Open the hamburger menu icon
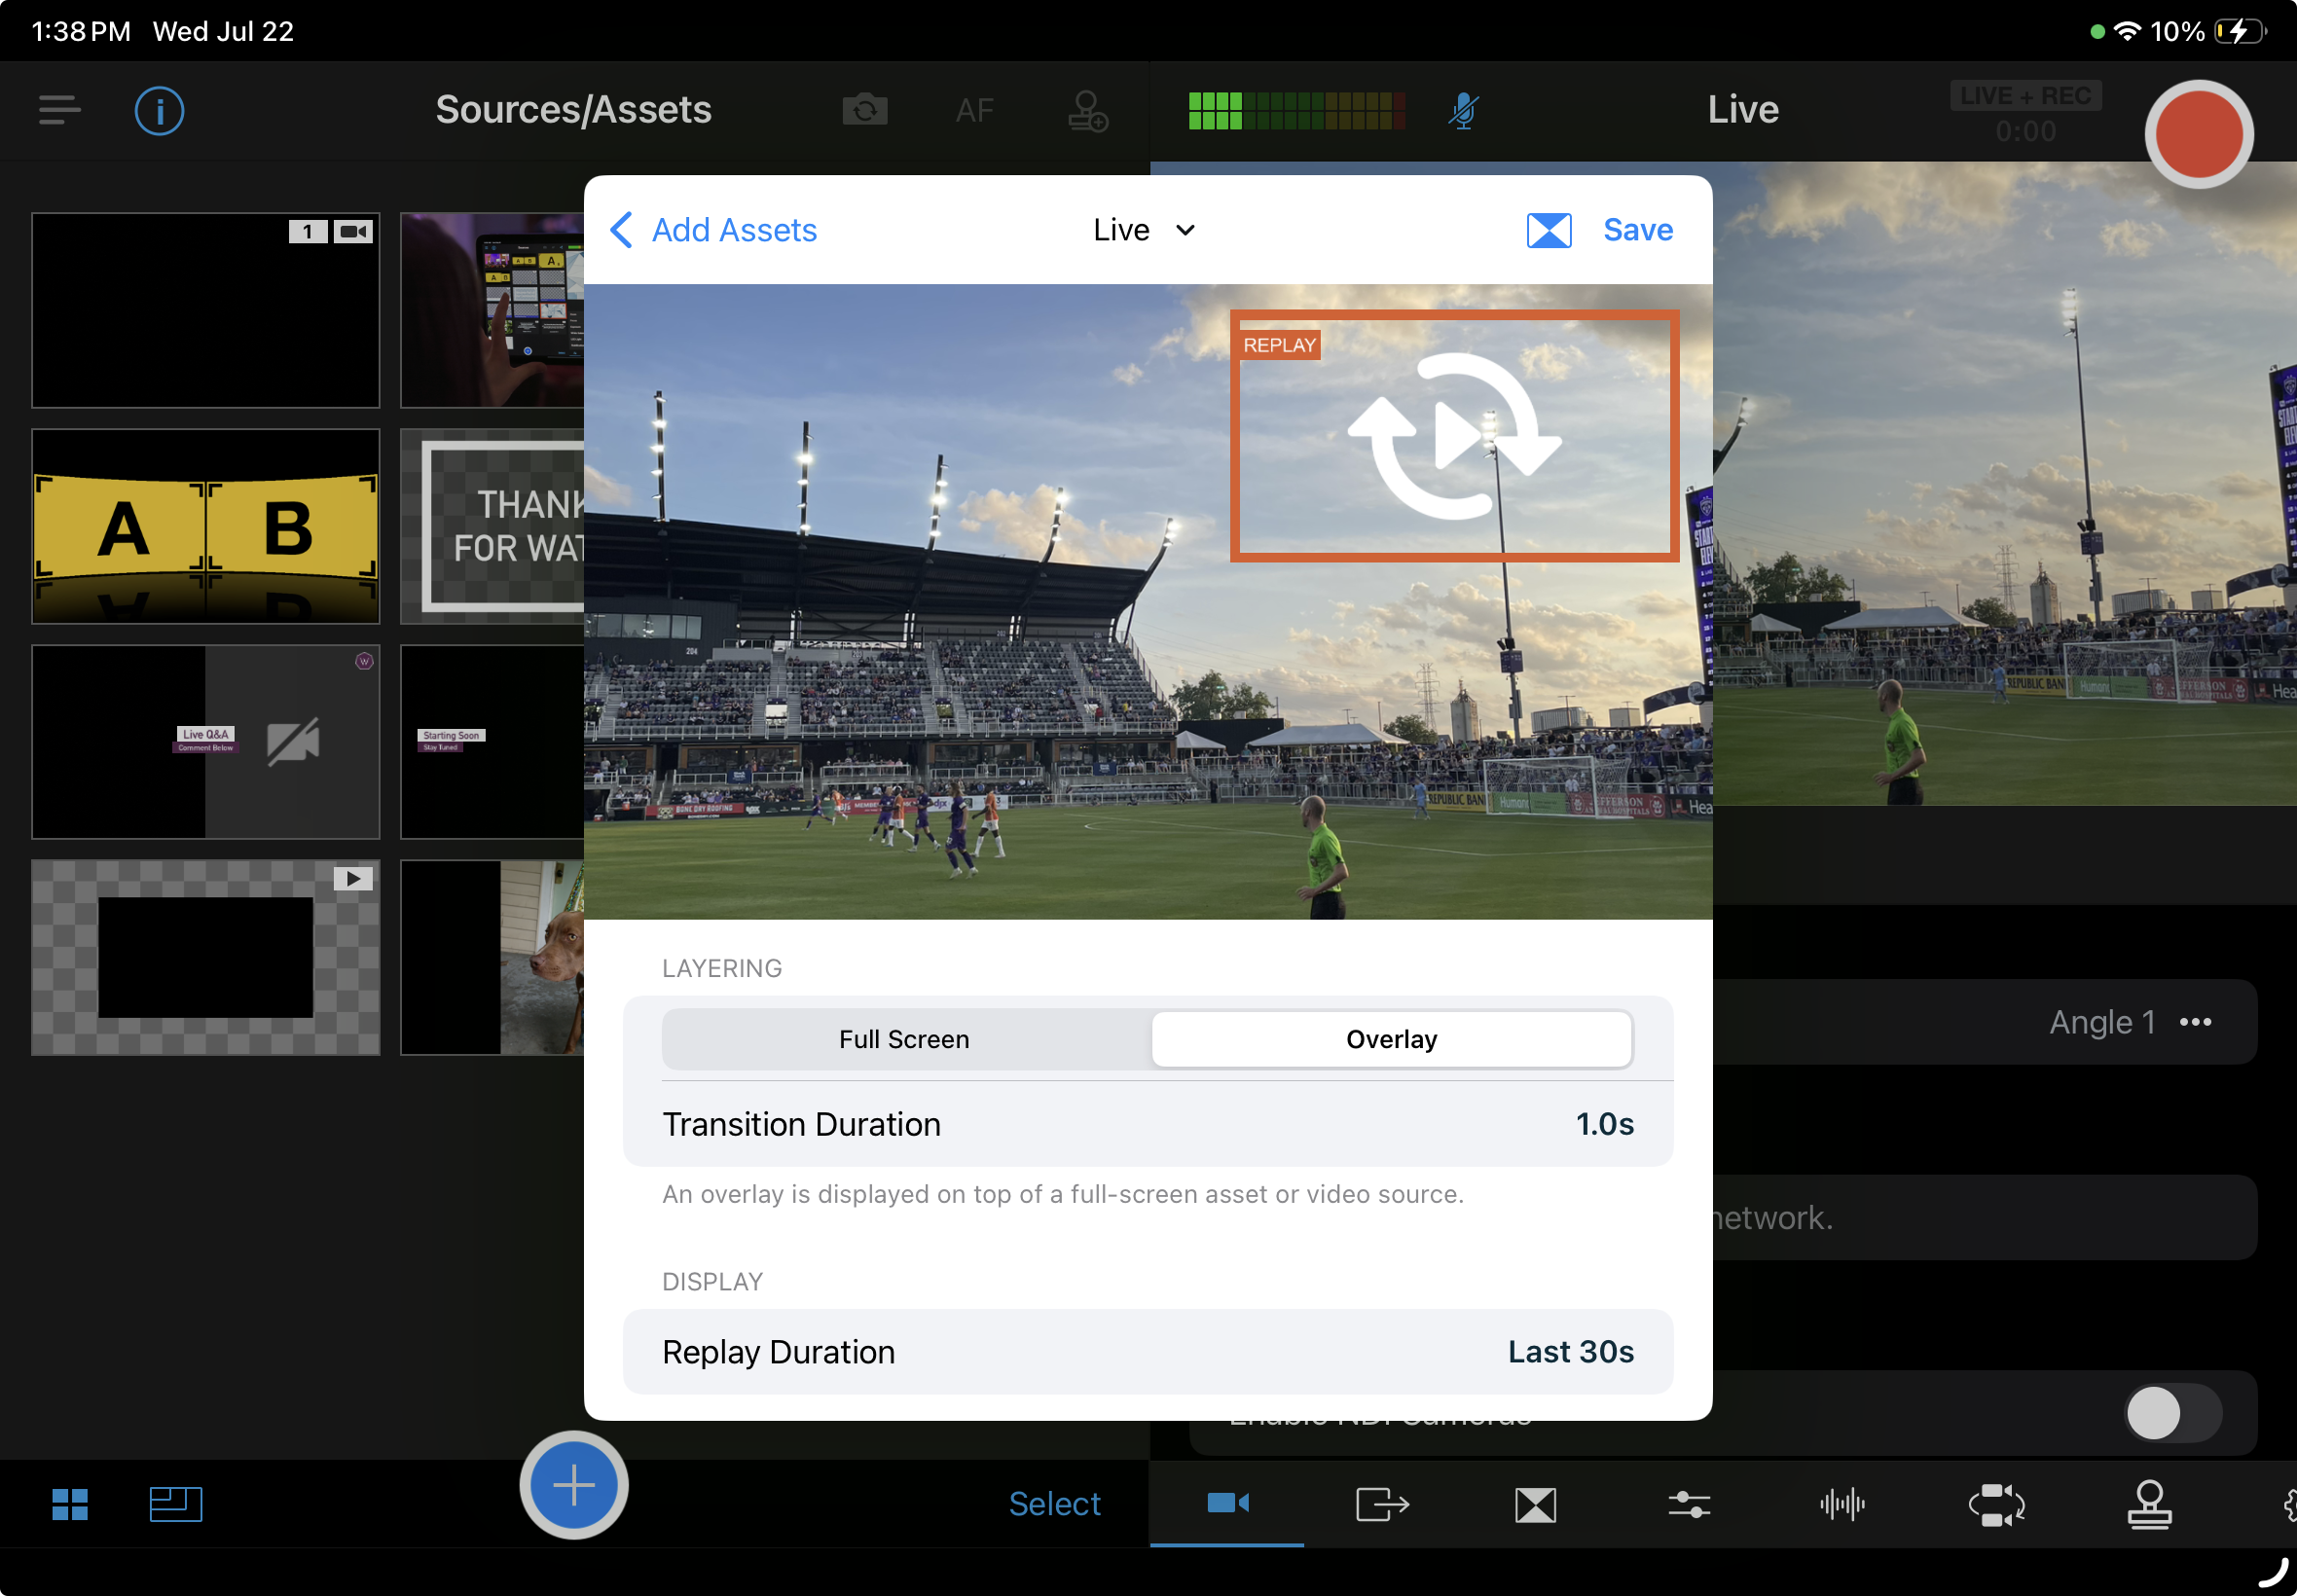Image resolution: width=2297 pixels, height=1596 pixels. 60,110
